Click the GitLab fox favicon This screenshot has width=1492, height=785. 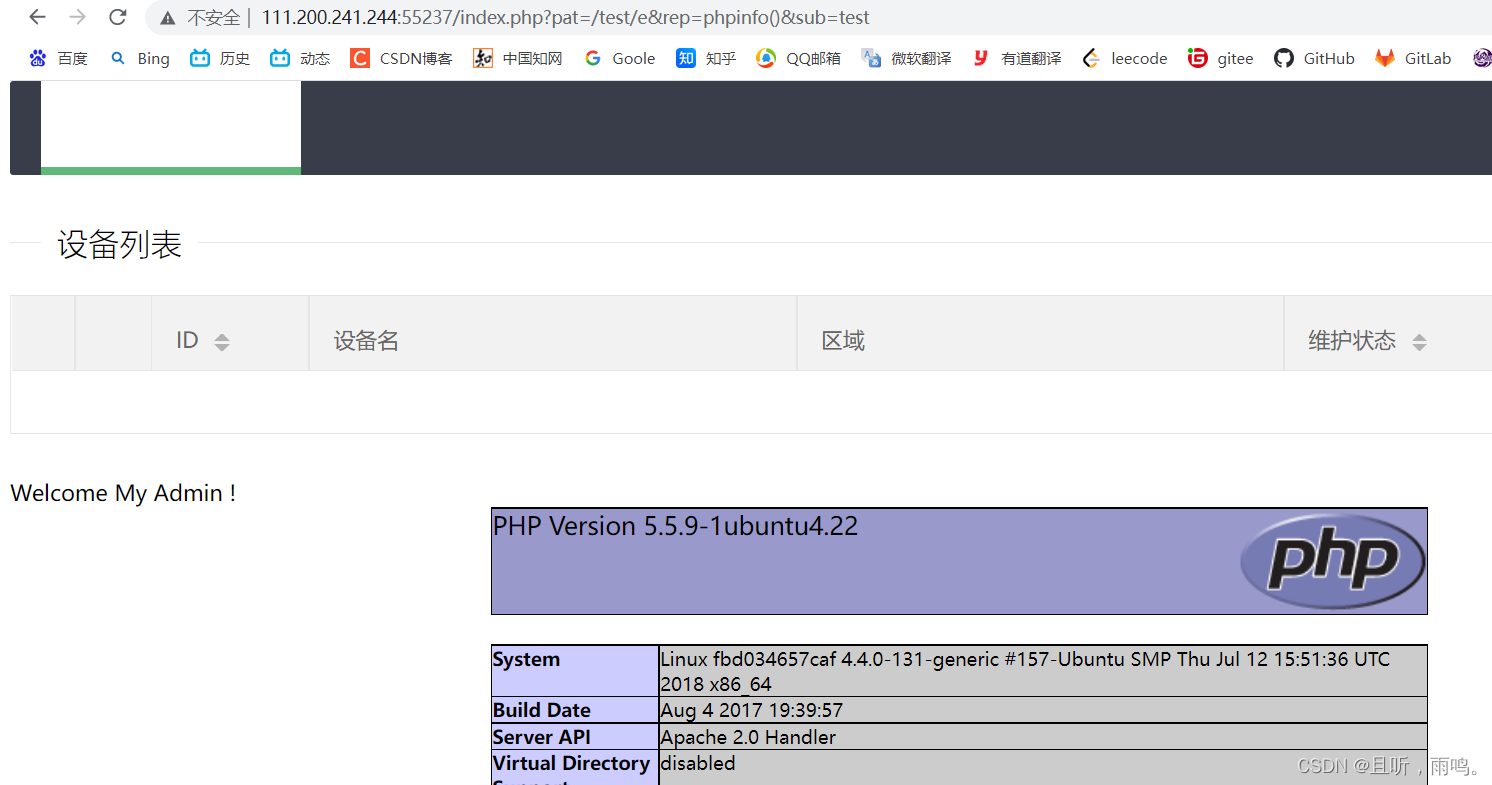point(1385,58)
